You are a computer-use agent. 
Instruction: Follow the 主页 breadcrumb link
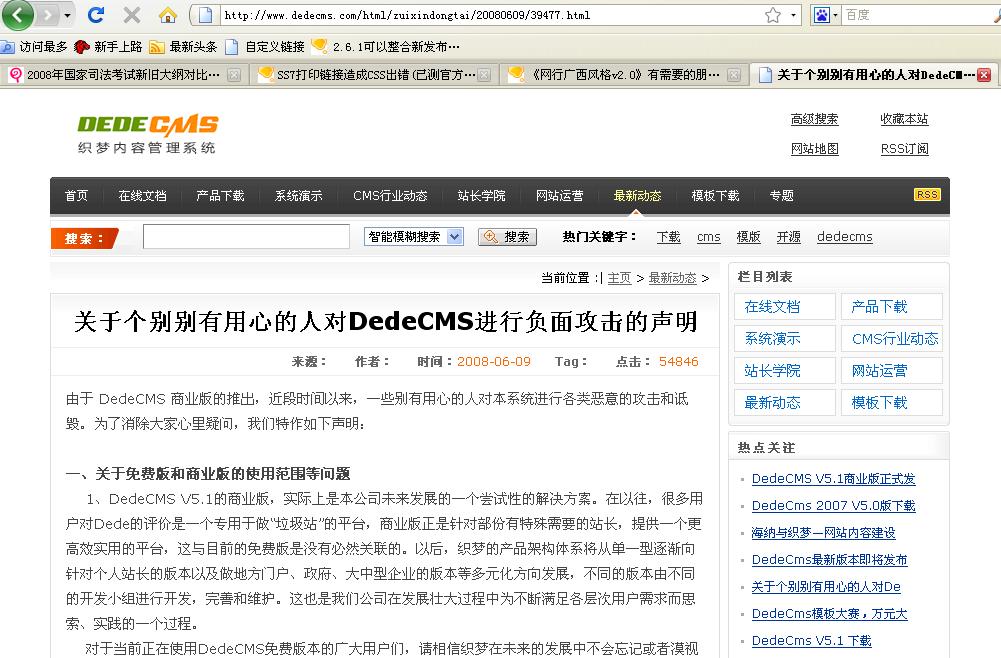pyautogui.click(x=619, y=278)
